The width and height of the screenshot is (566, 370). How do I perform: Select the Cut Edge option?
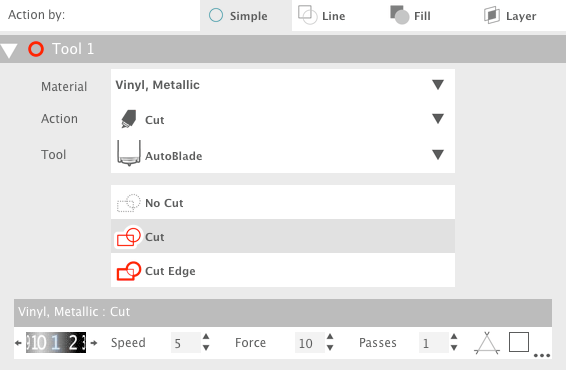(x=283, y=270)
